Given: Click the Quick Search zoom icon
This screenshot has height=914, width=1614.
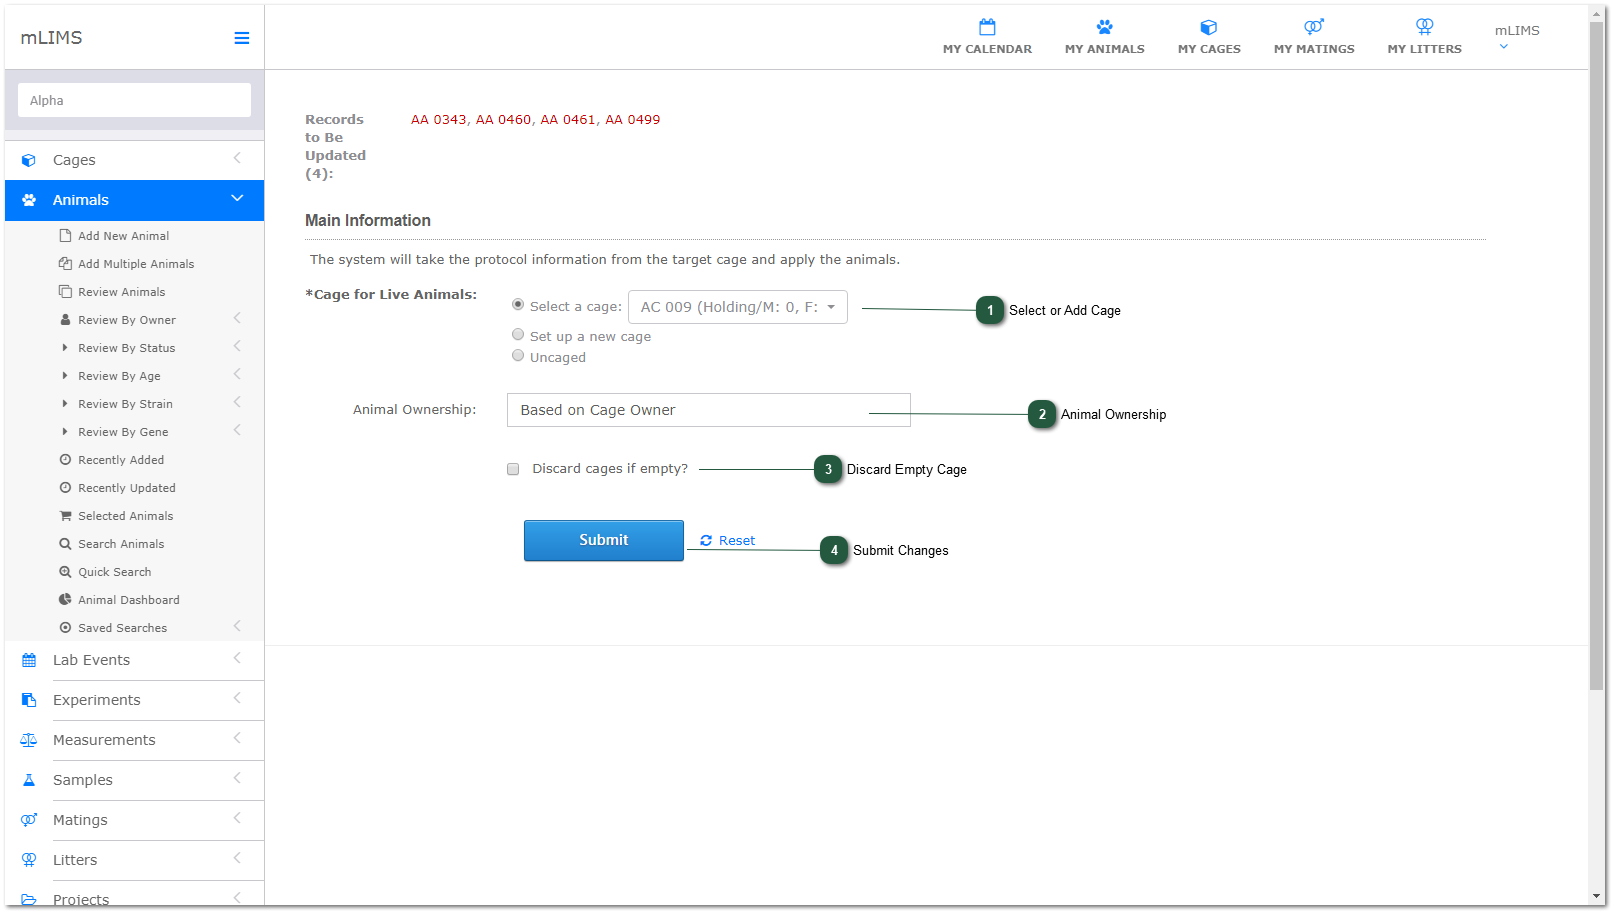Looking at the screenshot, I should click(65, 572).
